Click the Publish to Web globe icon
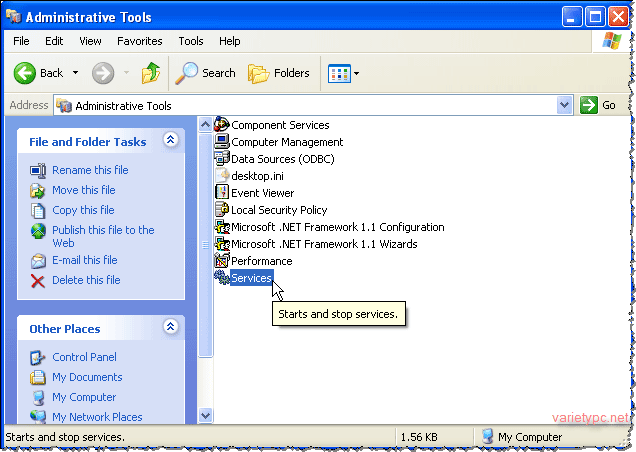 pyautogui.click(x=38, y=231)
